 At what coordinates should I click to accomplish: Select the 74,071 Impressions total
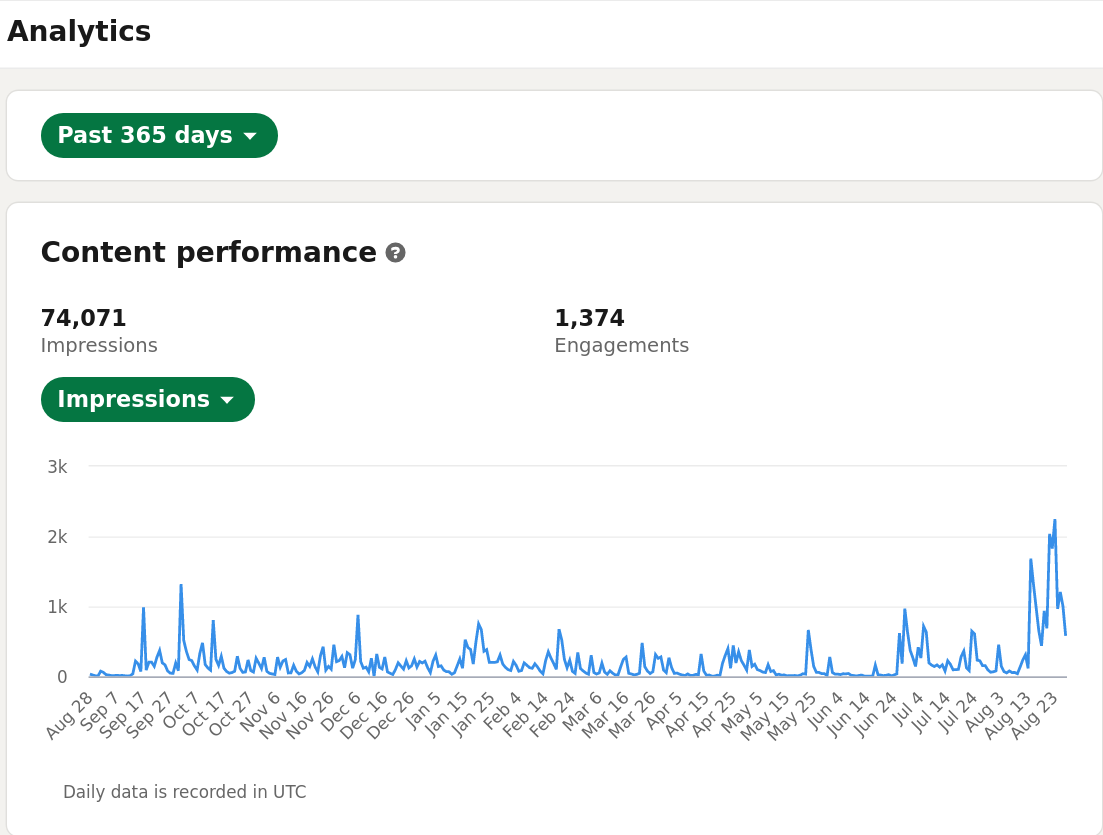point(84,318)
